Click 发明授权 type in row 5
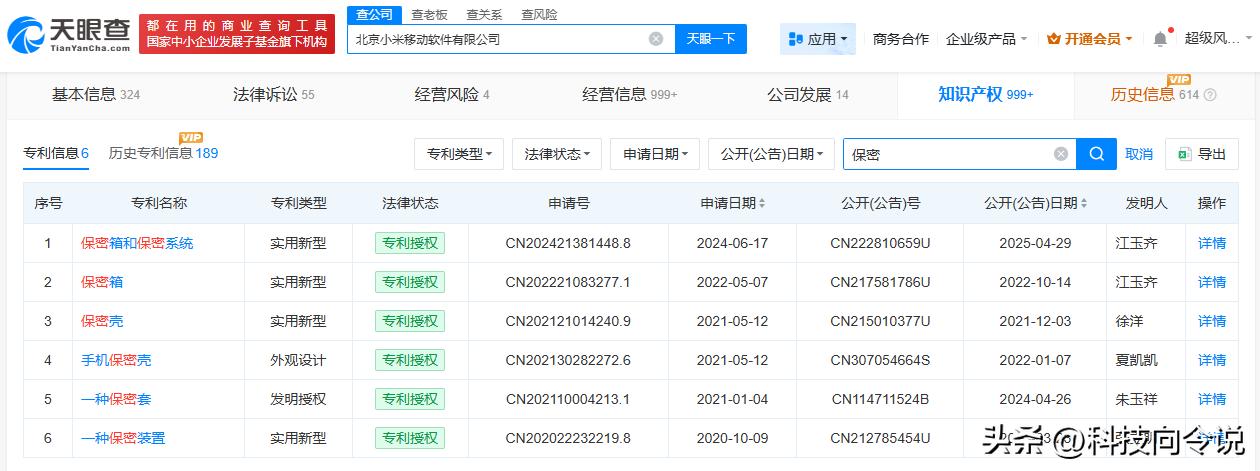Viewport: 1260px width, 471px height. (298, 399)
